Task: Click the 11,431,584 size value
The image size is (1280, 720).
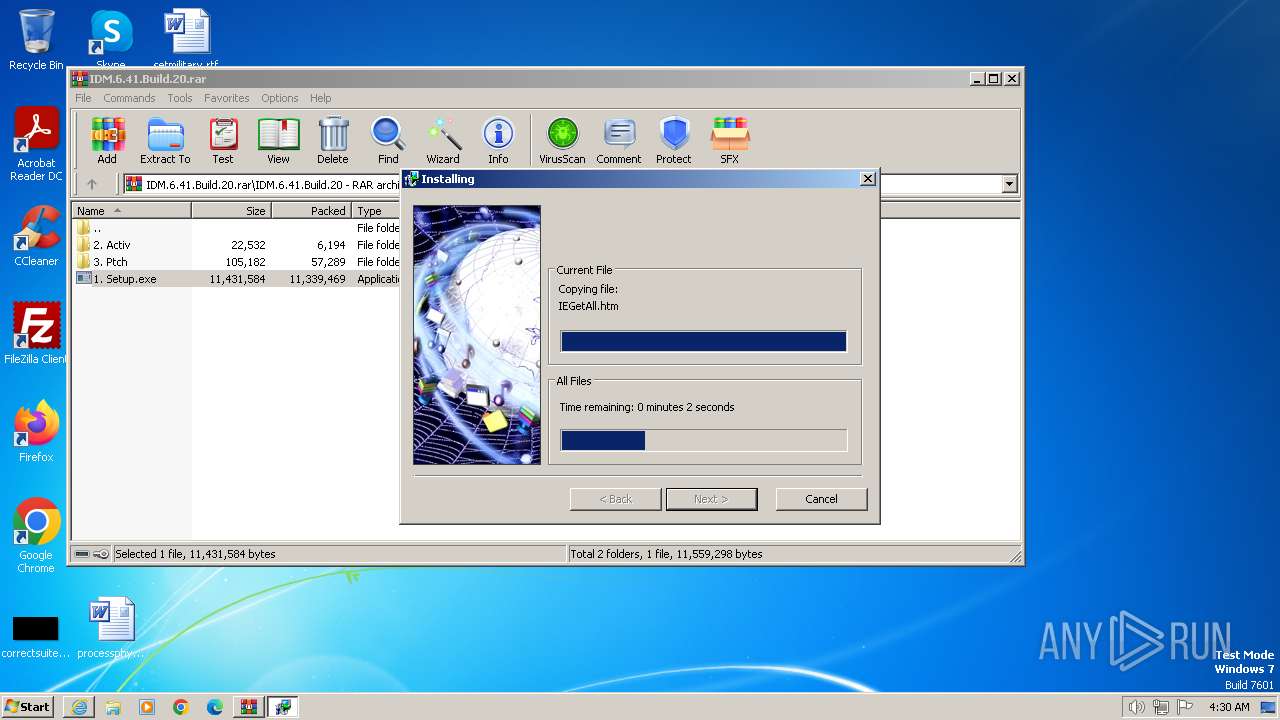Action: 237,279
